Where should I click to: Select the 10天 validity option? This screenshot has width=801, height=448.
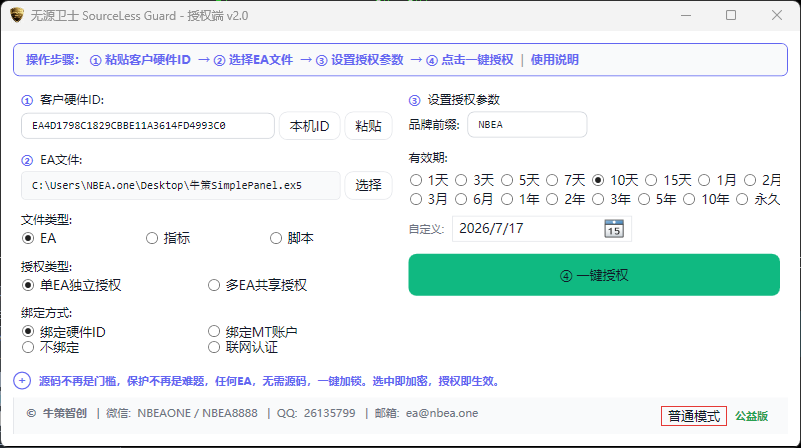615,180
